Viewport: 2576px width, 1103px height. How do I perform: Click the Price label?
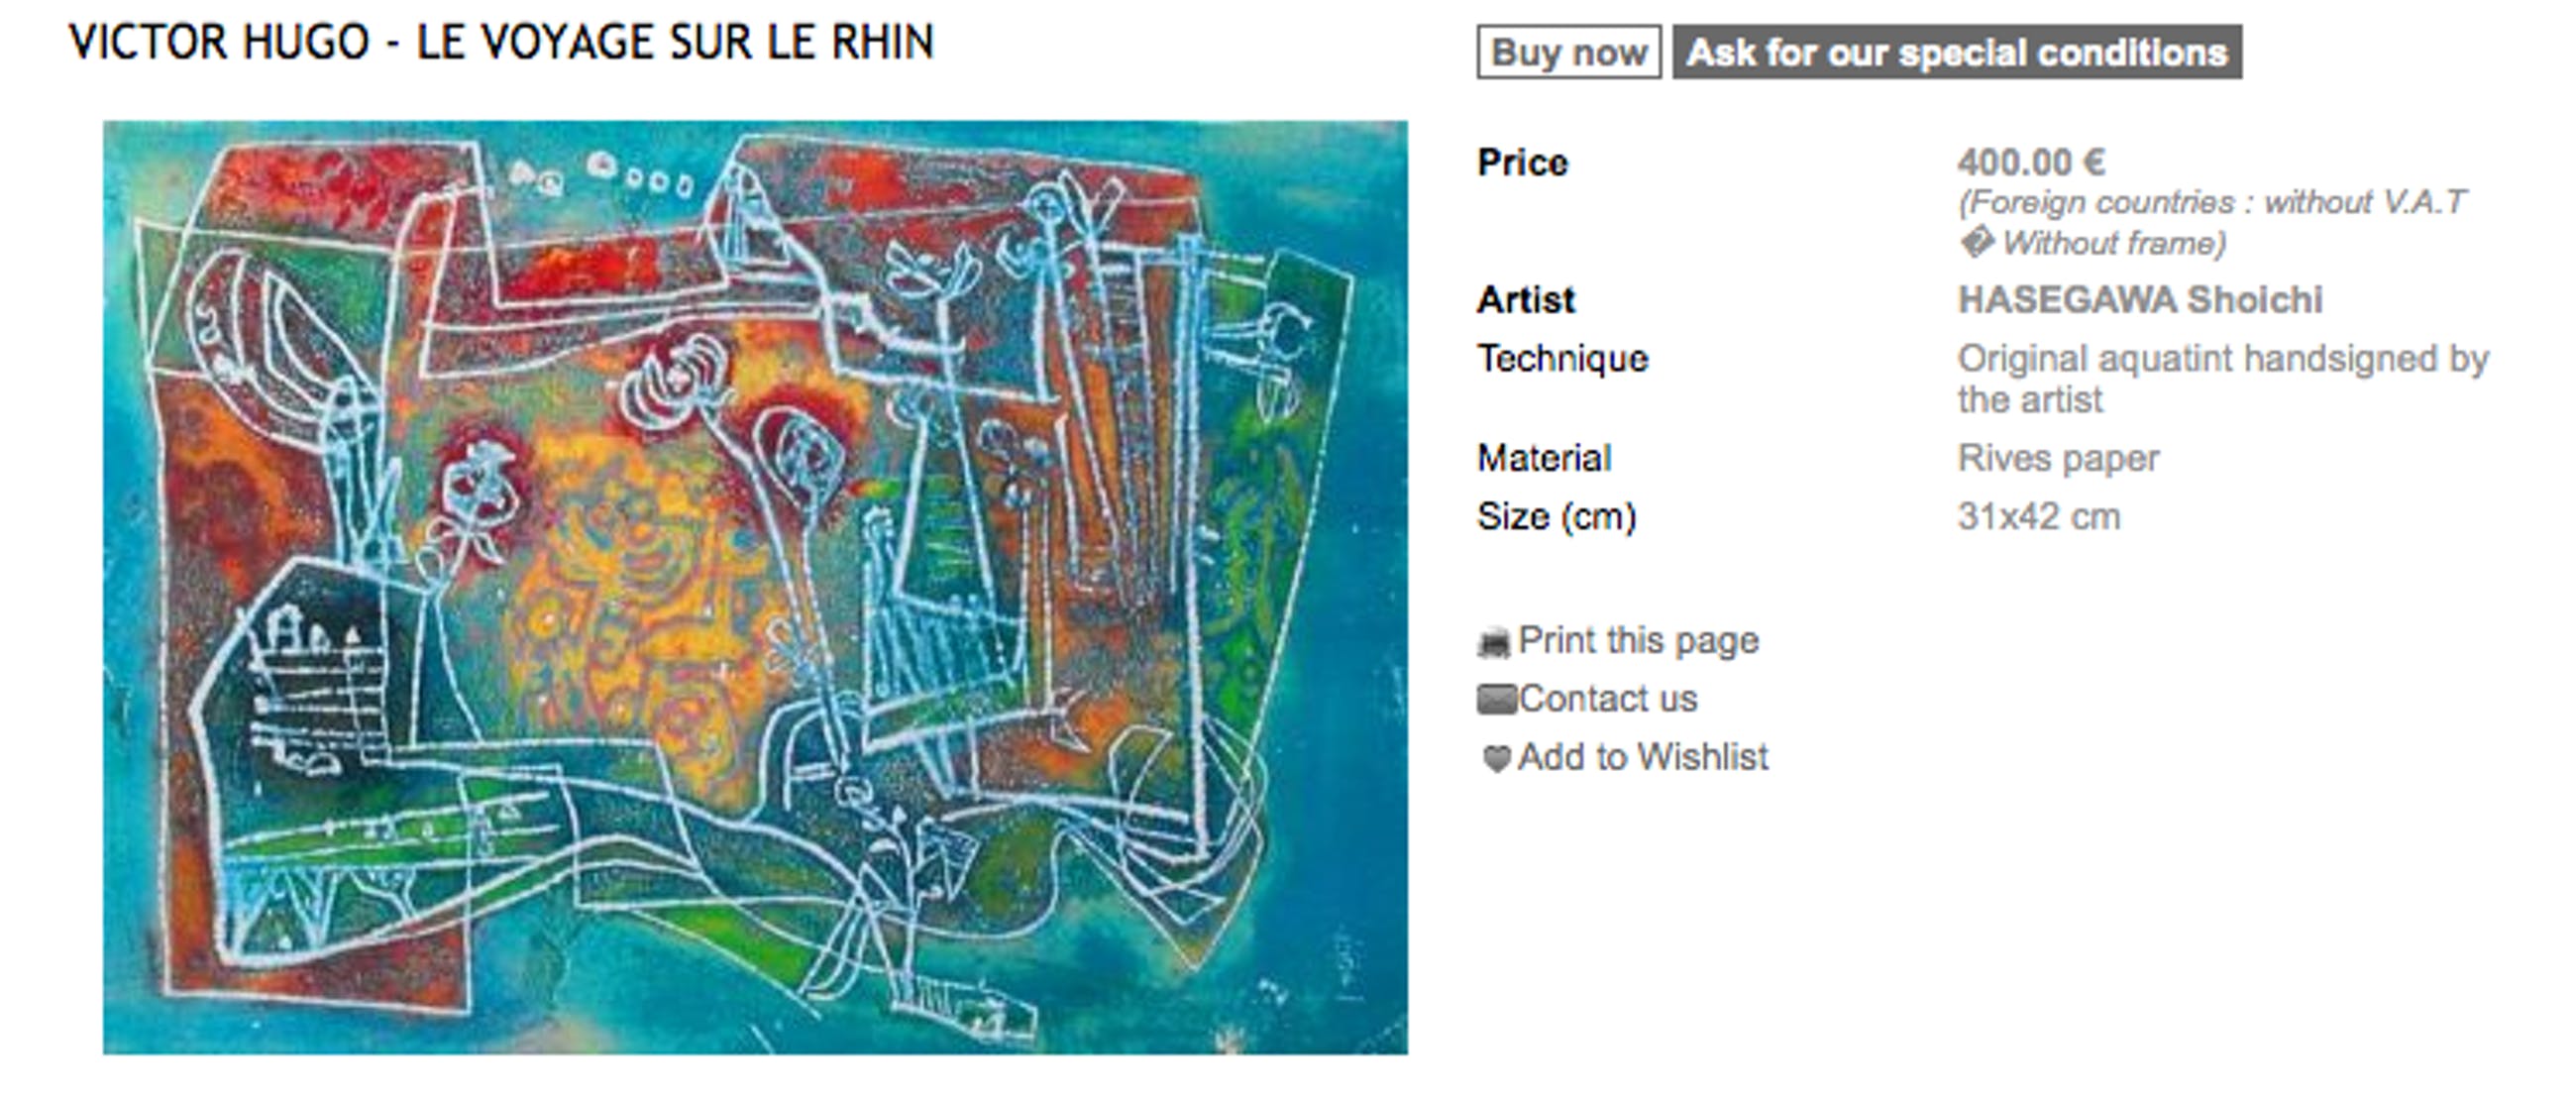1522,162
